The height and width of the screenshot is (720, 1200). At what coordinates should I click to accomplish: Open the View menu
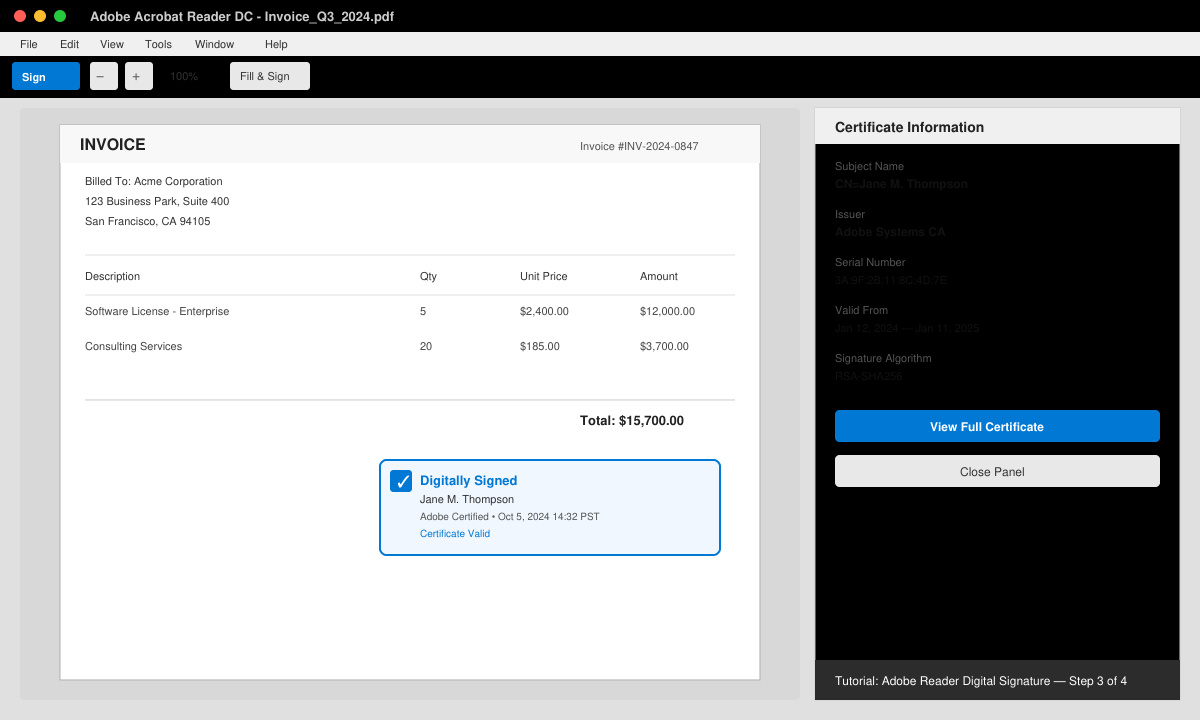click(112, 44)
